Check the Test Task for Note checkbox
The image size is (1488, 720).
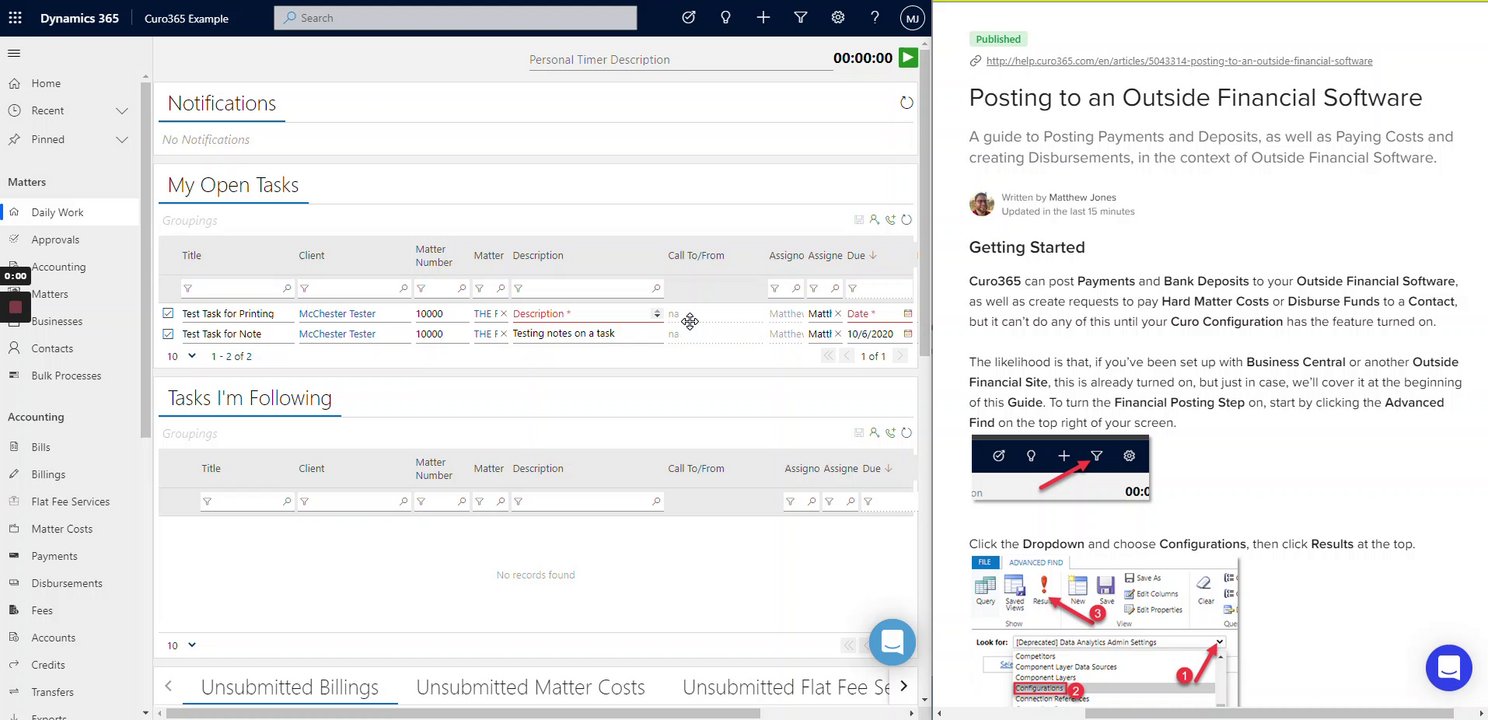click(x=168, y=334)
